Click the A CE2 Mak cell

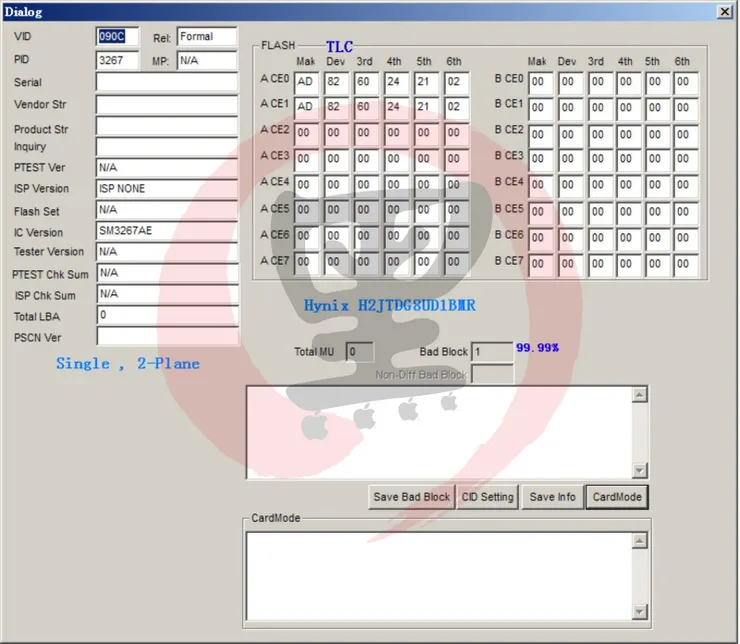pyautogui.click(x=306, y=134)
